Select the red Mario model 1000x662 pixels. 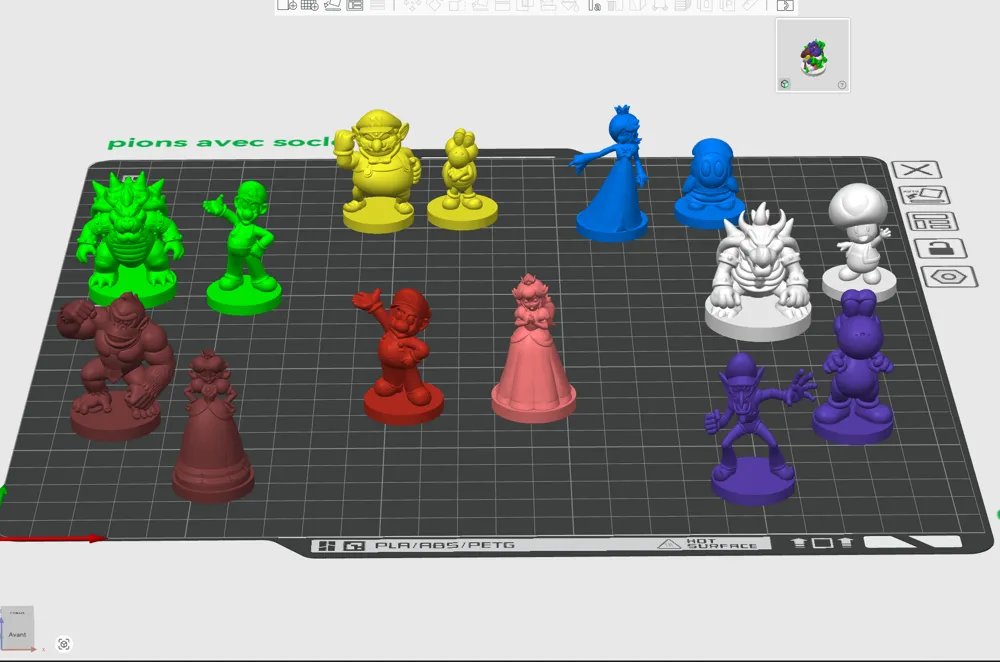(401, 357)
